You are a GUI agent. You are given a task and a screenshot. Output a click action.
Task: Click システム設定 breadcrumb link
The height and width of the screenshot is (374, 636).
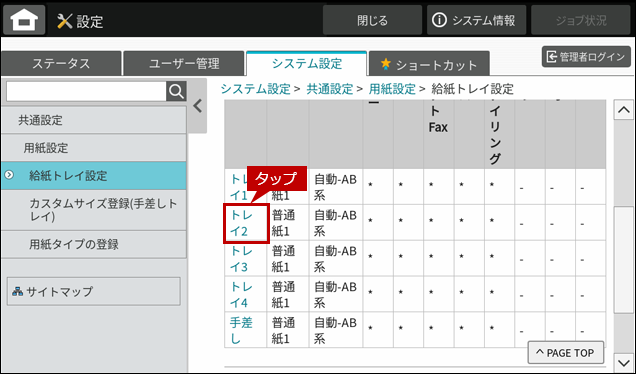click(x=256, y=89)
